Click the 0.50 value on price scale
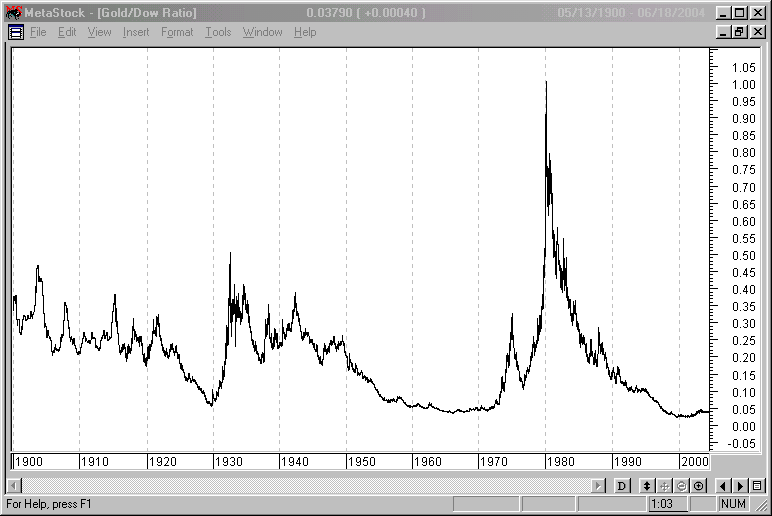 743,256
